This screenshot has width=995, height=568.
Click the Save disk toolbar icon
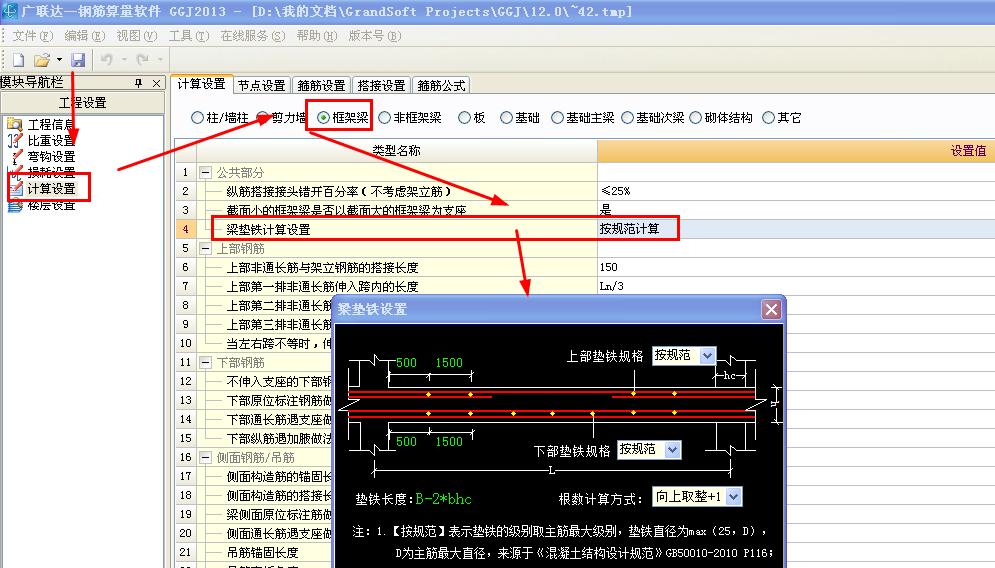78,60
